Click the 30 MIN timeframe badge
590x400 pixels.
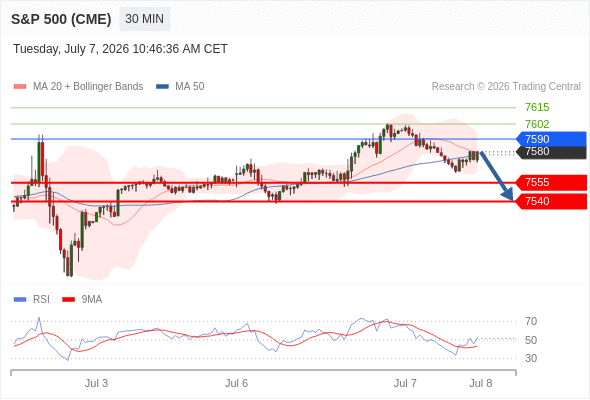coord(144,19)
